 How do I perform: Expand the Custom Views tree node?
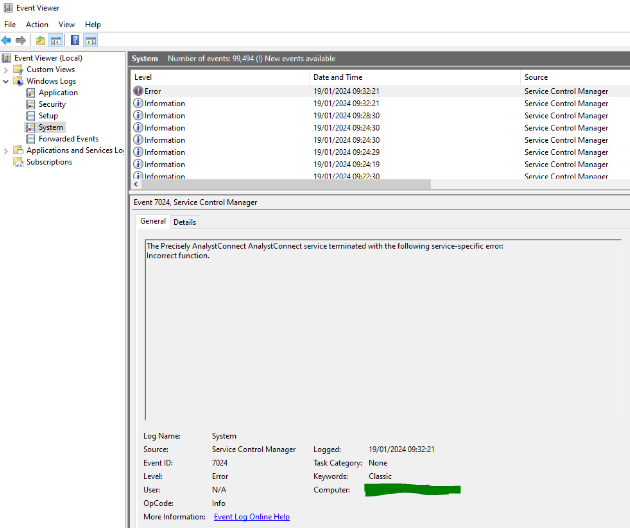pyautogui.click(x=6, y=70)
